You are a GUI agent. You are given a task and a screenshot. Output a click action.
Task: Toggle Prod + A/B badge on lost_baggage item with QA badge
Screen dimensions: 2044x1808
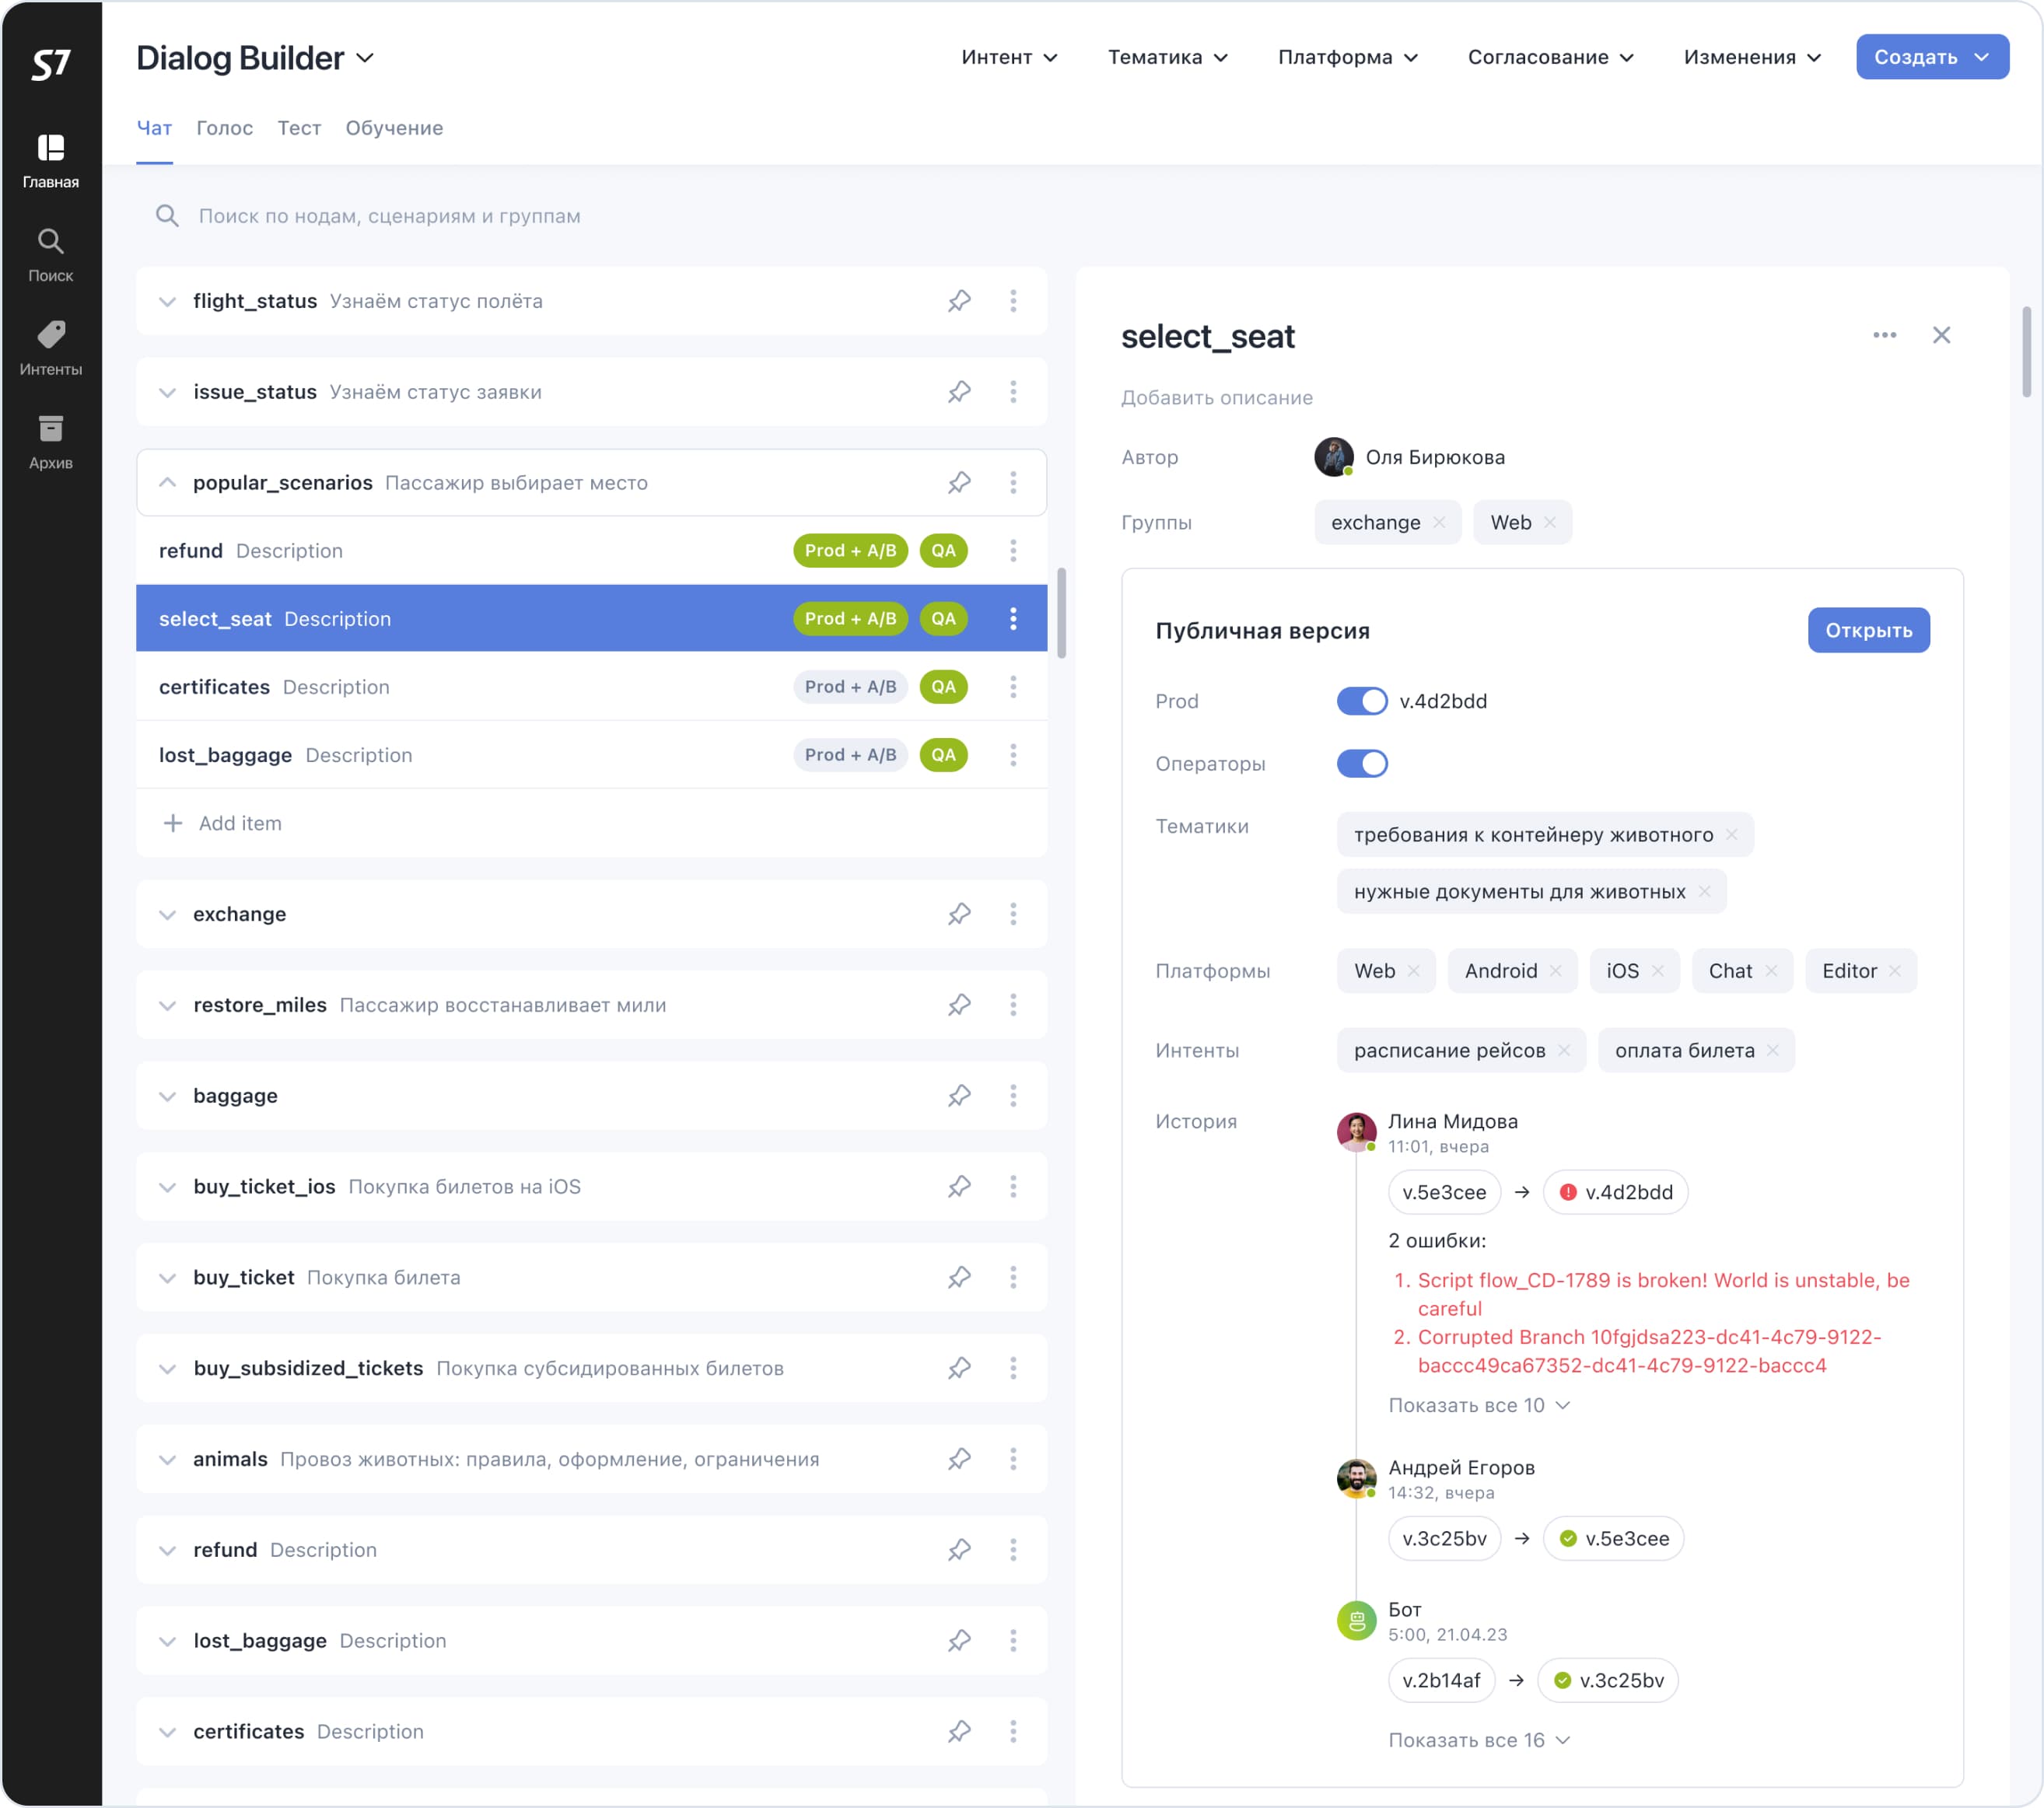tap(850, 755)
